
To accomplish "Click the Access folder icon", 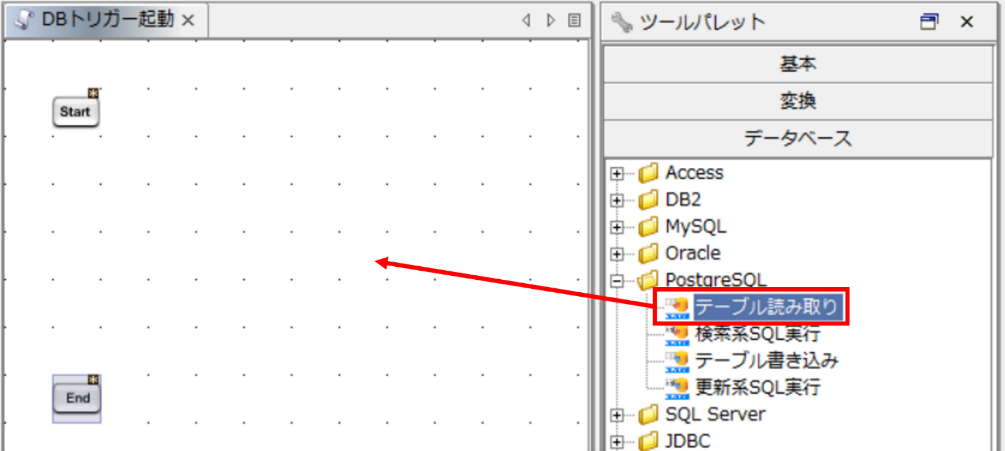I will [x=649, y=173].
